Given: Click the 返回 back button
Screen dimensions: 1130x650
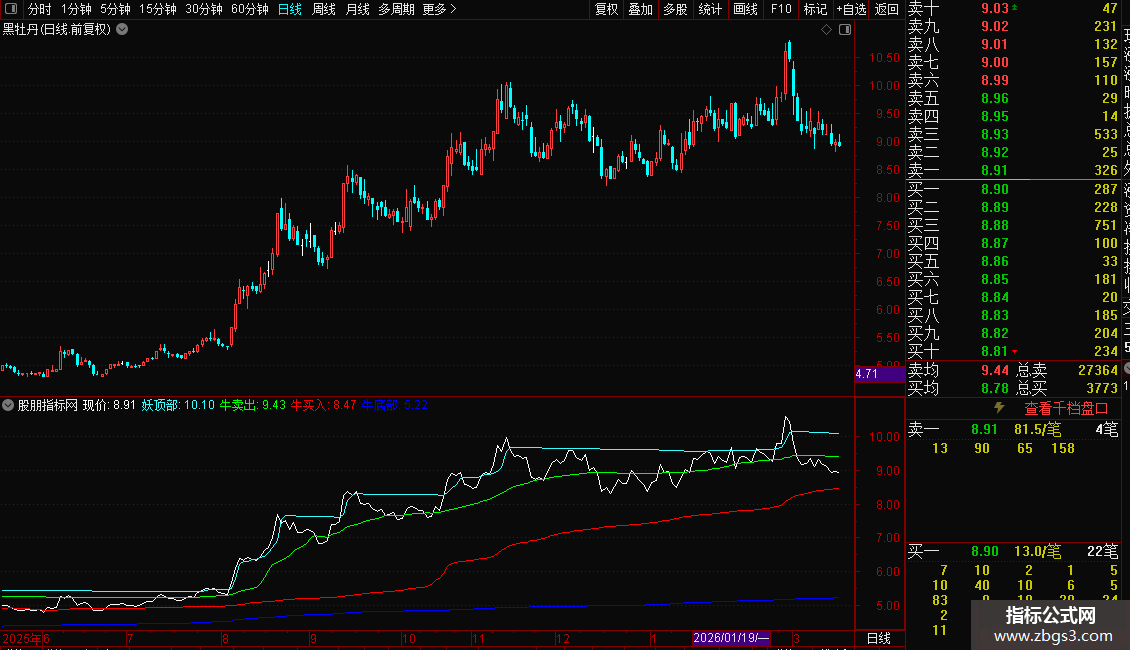Looking at the screenshot, I should tap(886, 9).
